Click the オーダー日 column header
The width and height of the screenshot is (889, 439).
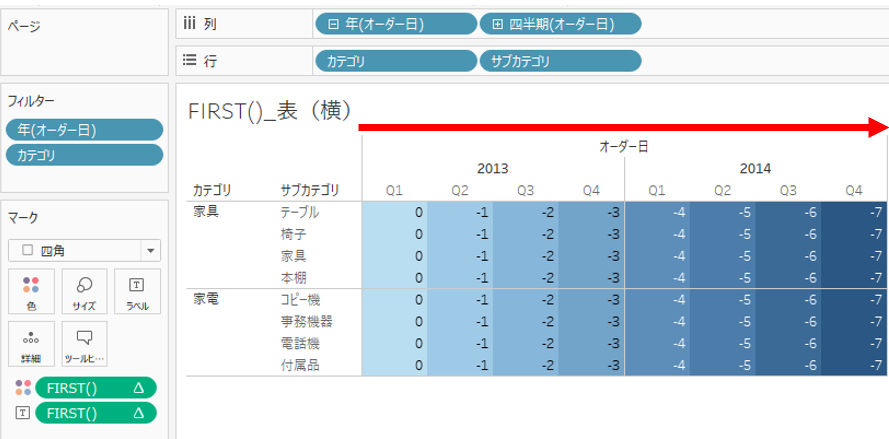[x=624, y=147]
